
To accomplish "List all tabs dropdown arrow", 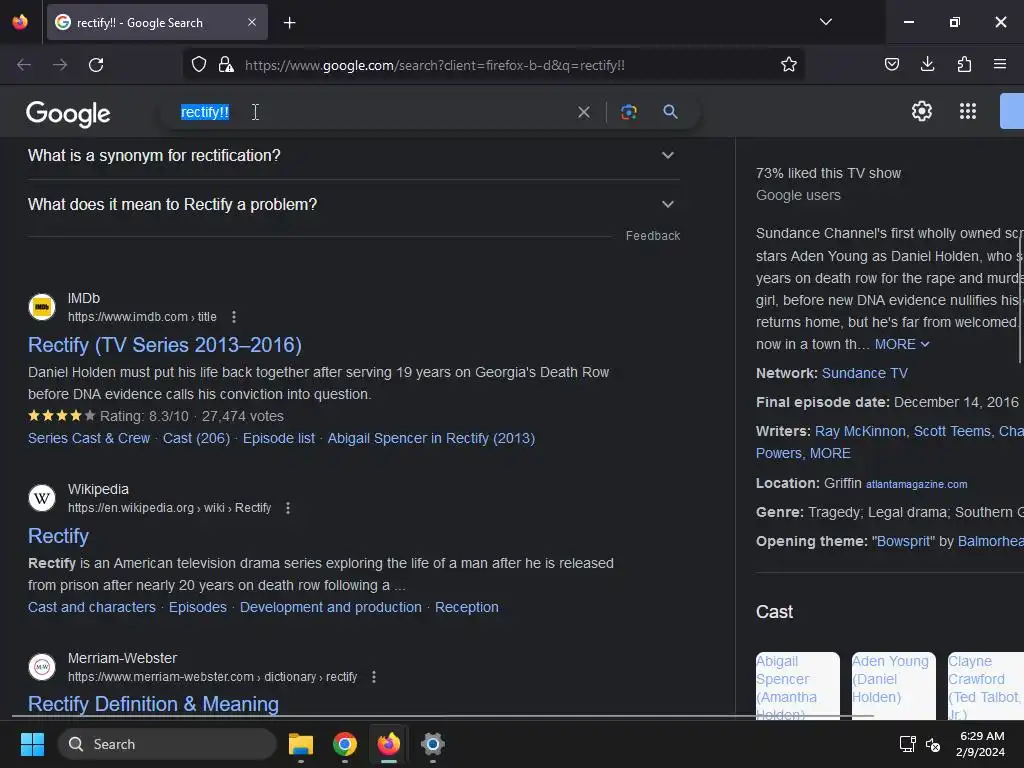I will (826, 22).
